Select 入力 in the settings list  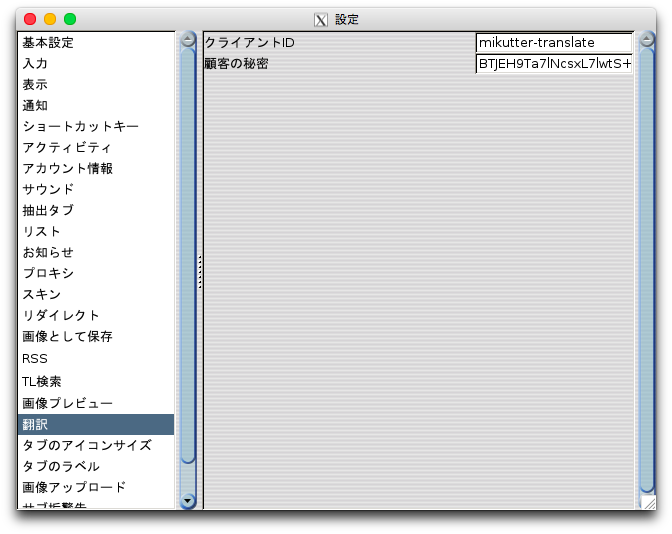96,63
